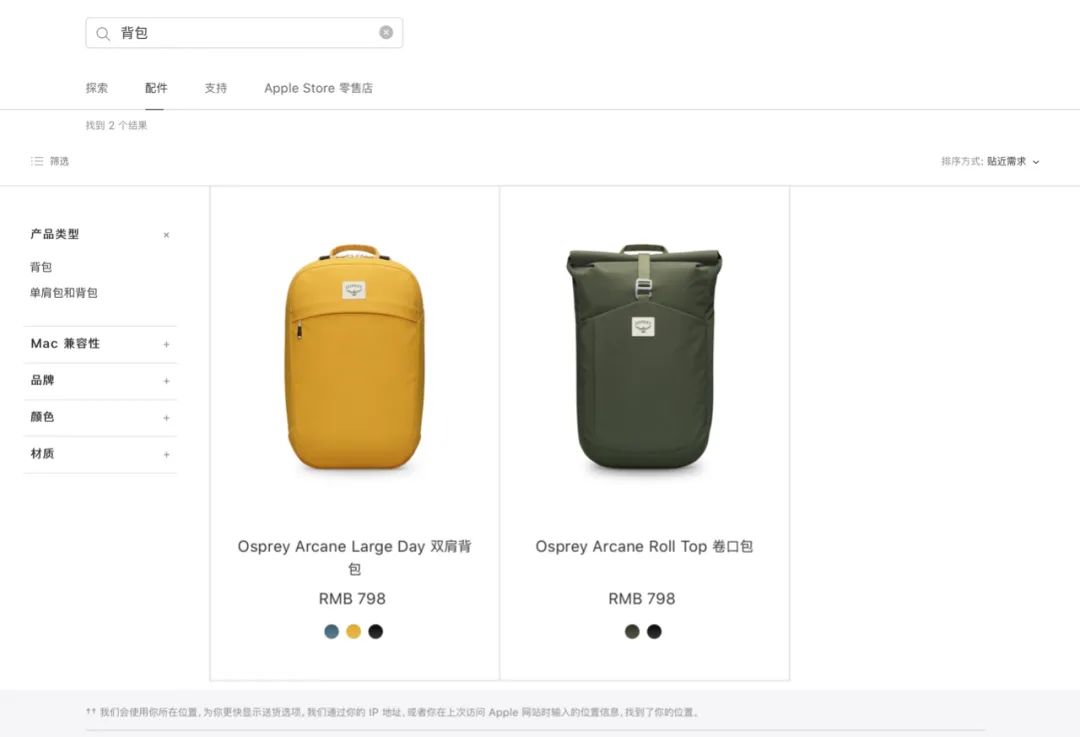The height and width of the screenshot is (737, 1080).
Task: Select black color for Roll Top bag
Action: 654,632
